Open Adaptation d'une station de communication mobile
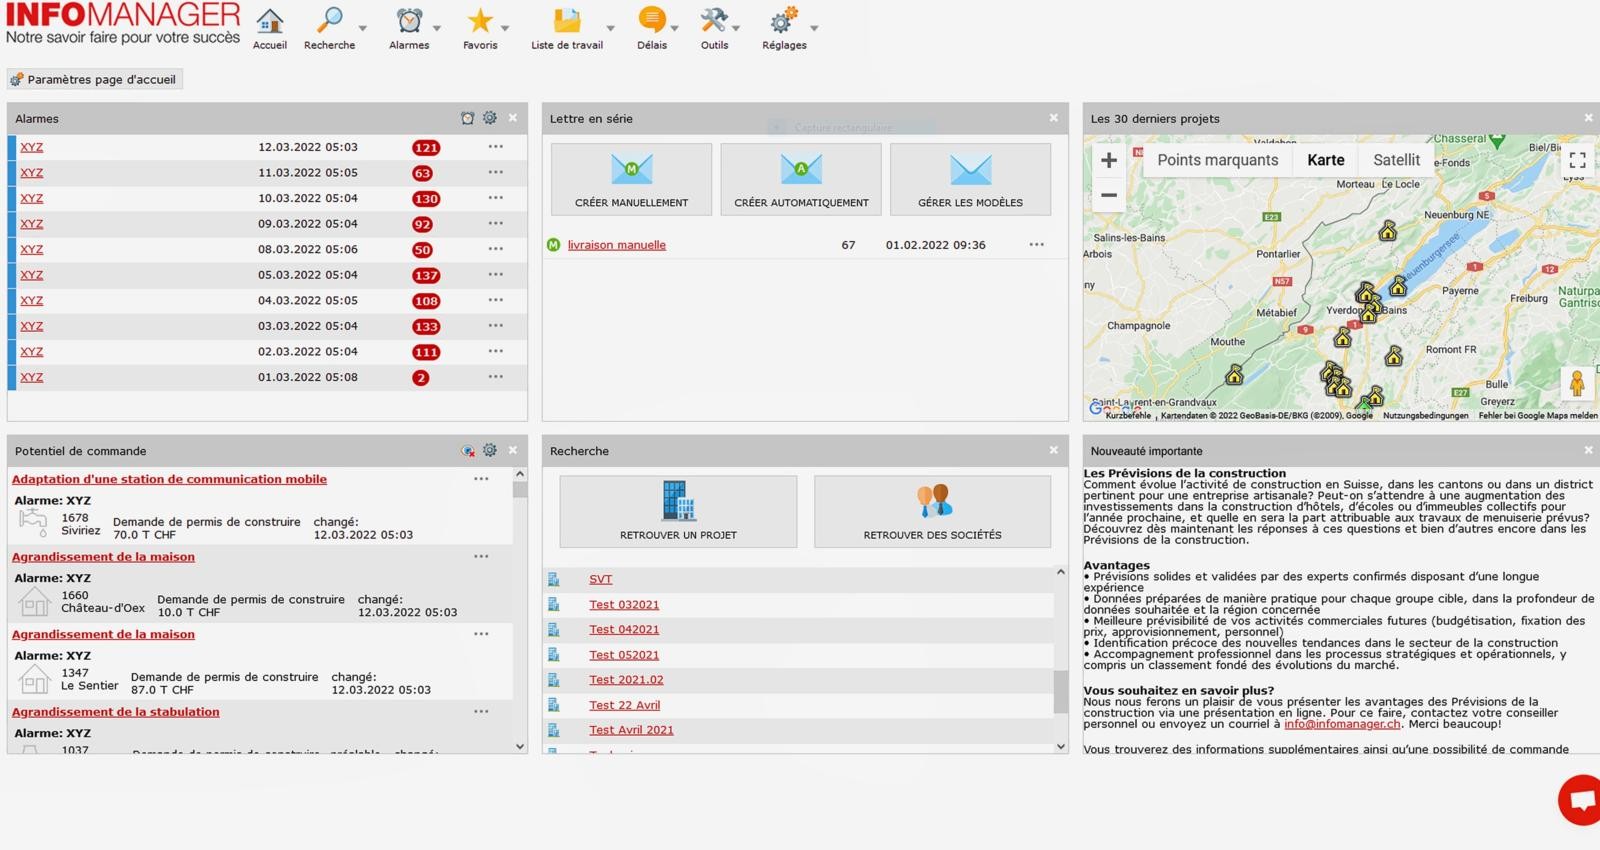This screenshot has height=850, width=1600. [169, 479]
